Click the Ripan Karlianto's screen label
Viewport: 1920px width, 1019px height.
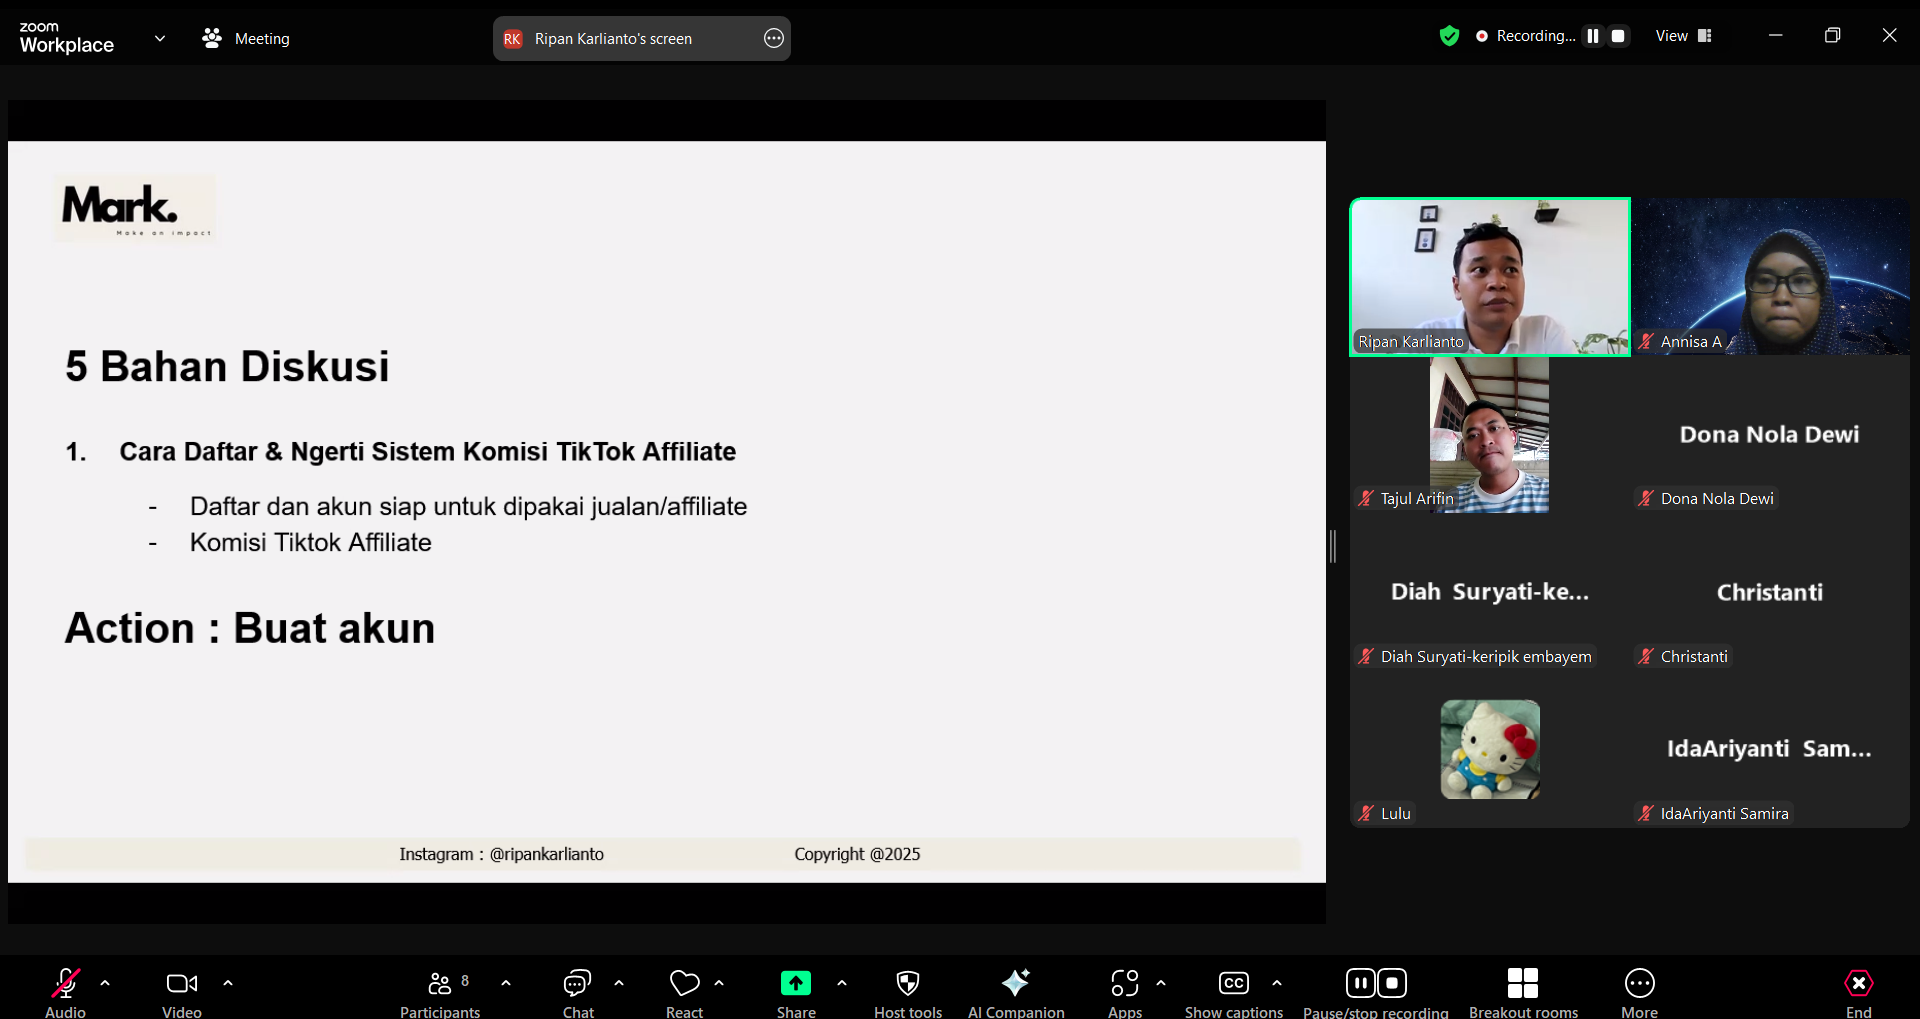click(613, 39)
